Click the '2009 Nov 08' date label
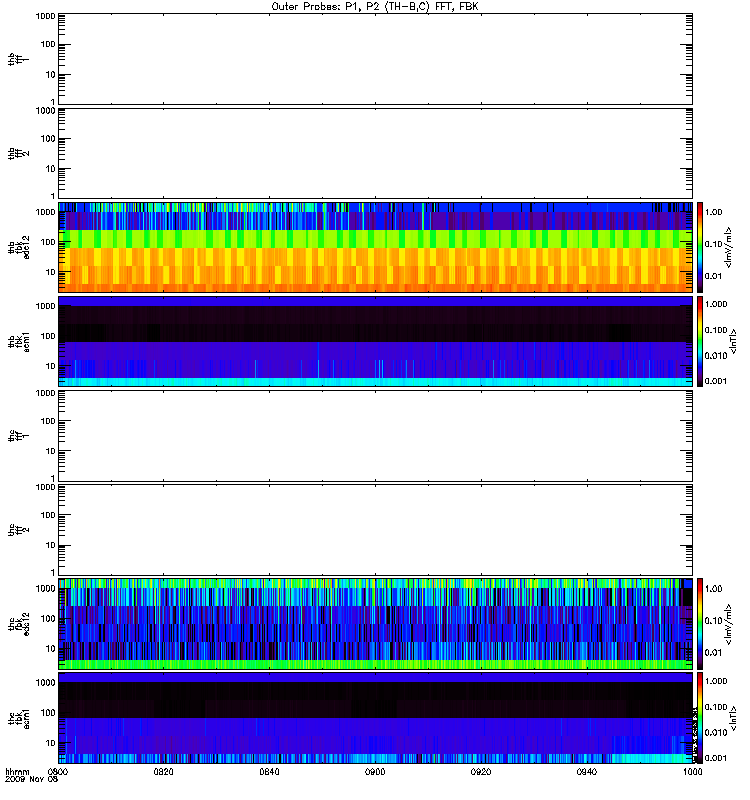The image size is (750, 800). pos(32,780)
